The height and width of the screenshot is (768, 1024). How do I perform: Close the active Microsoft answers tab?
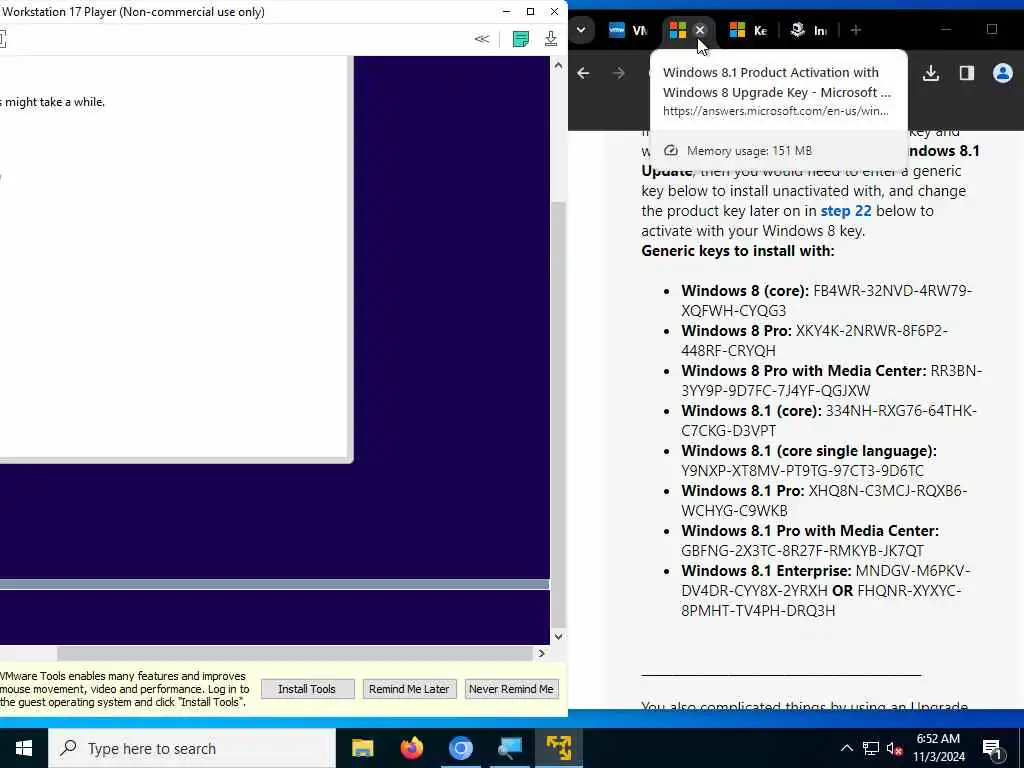pos(700,30)
